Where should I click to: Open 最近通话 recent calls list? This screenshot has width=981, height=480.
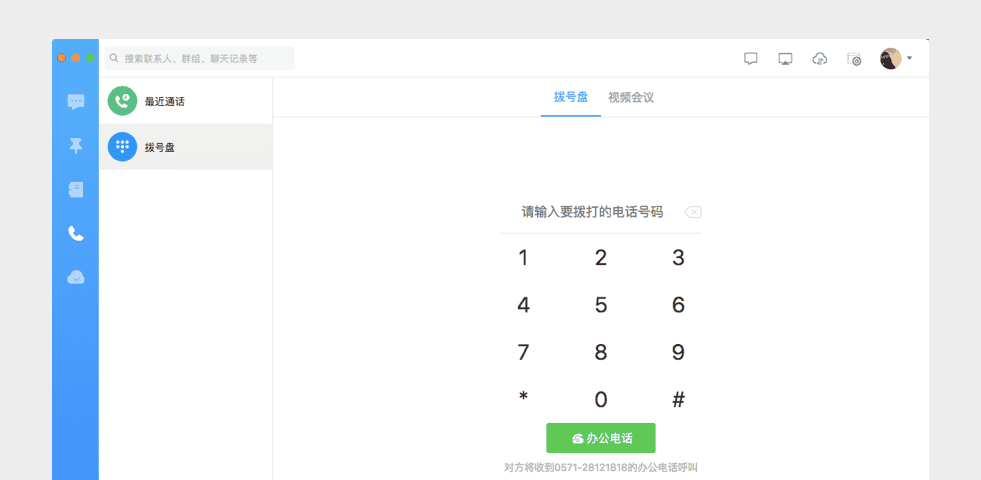pos(186,101)
